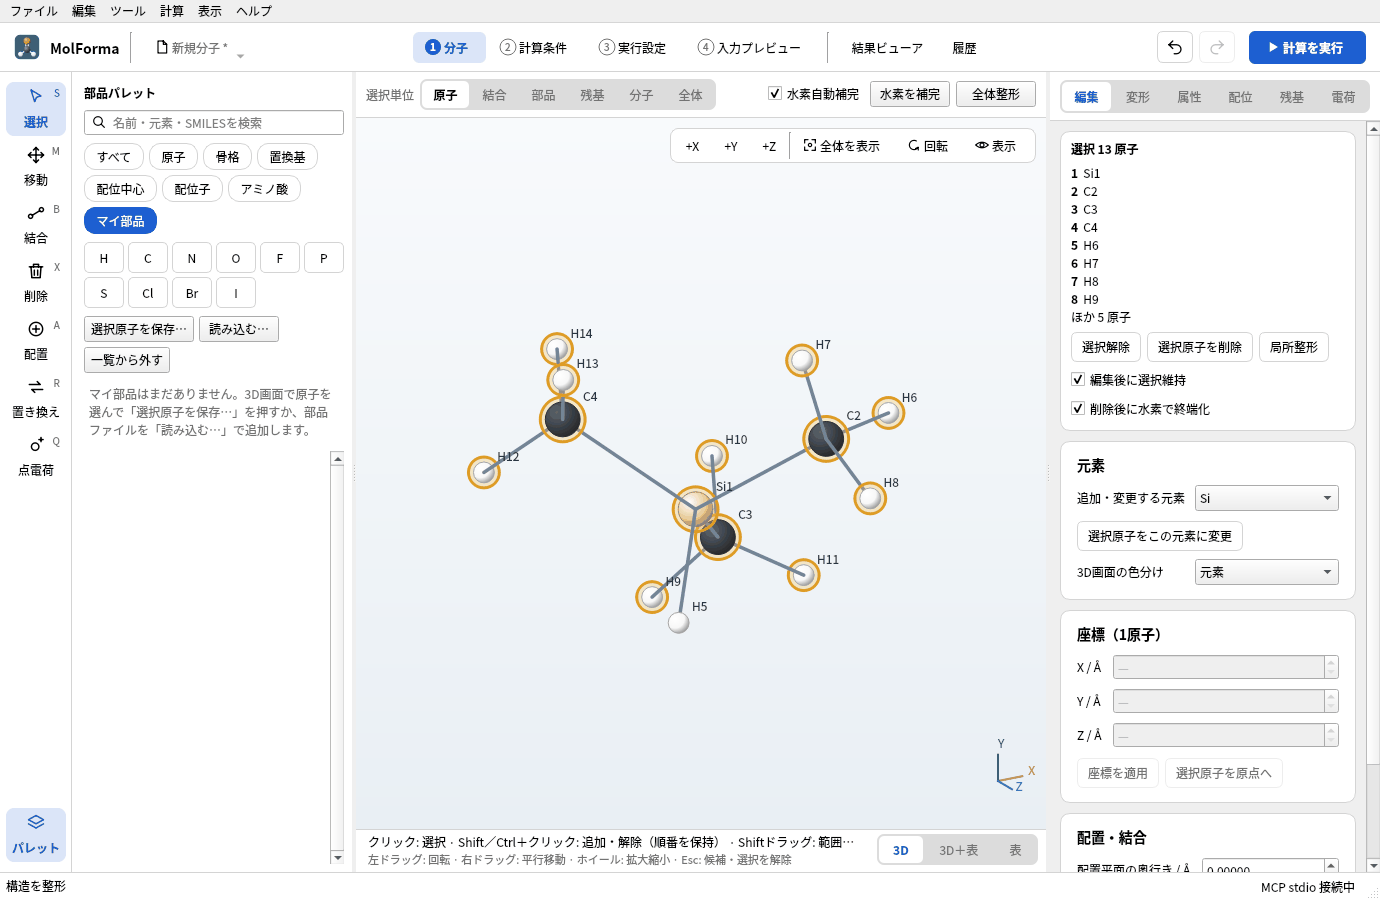The height and width of the screenshot is (900, 1380).
Task: Click the undo arrow button
Action: (x=1175, y=47)
